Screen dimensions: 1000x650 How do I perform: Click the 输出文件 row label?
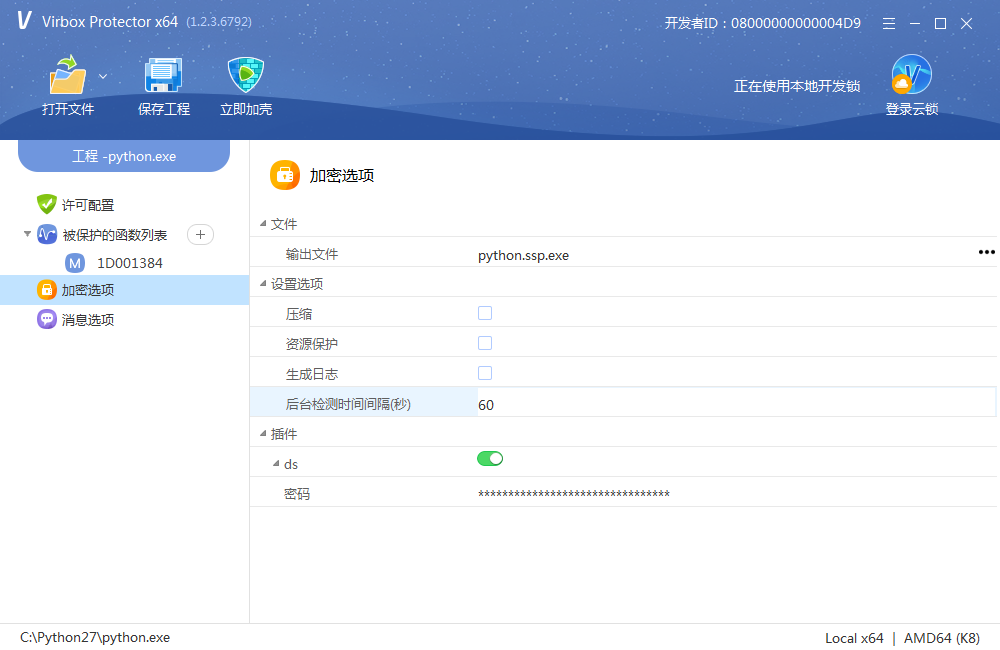(312, 254)
